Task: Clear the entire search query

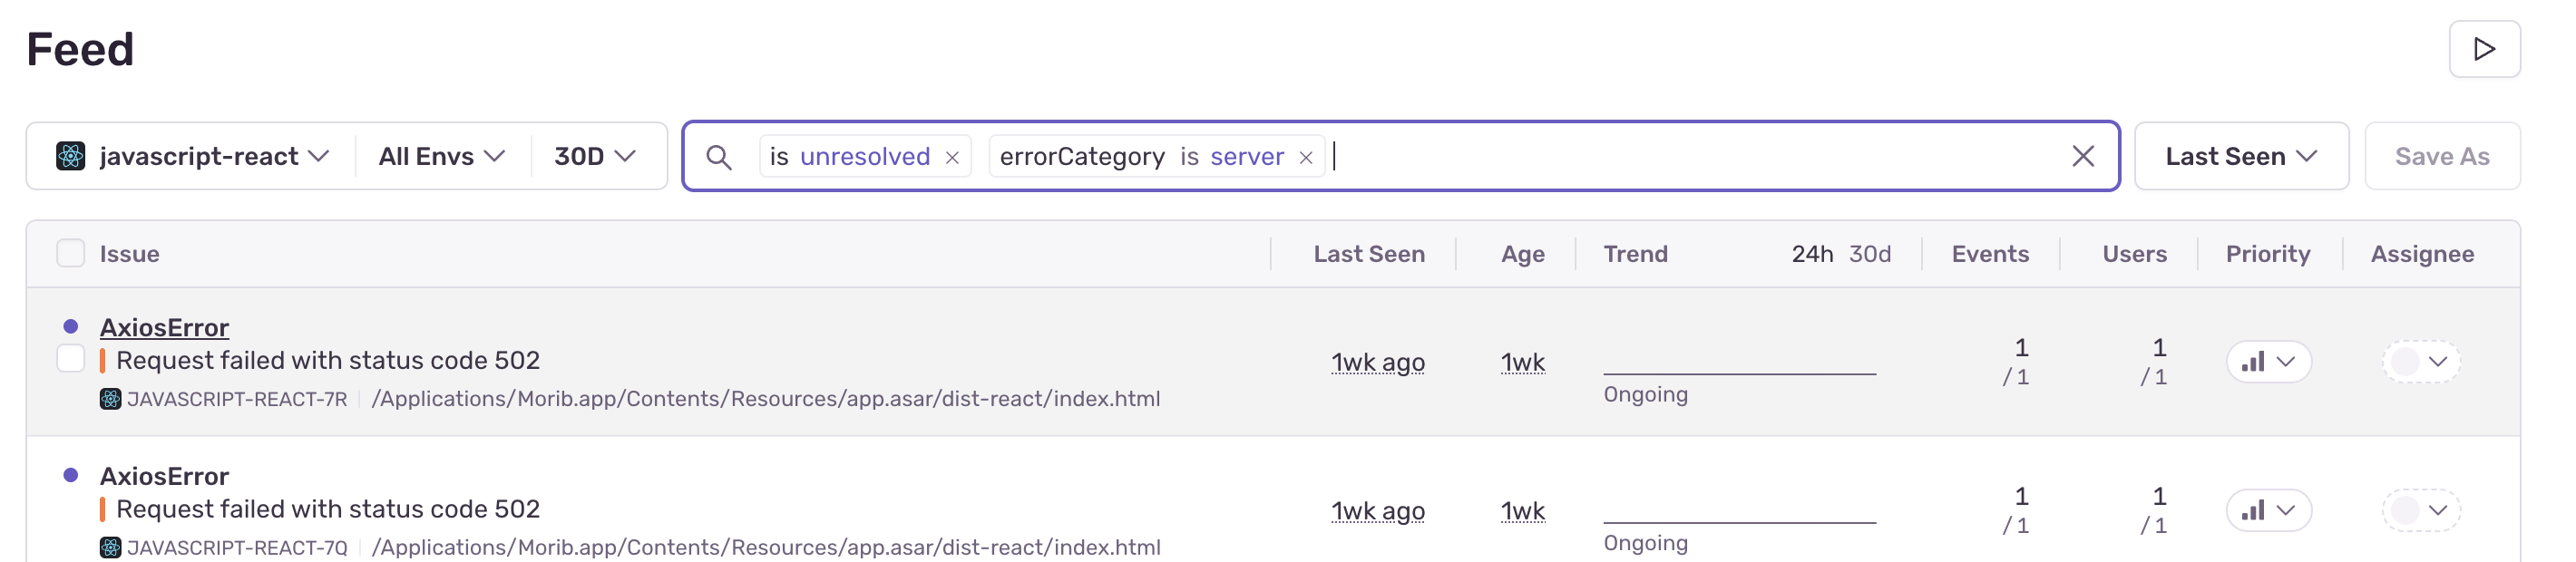Action: [x=2082, y=156]
